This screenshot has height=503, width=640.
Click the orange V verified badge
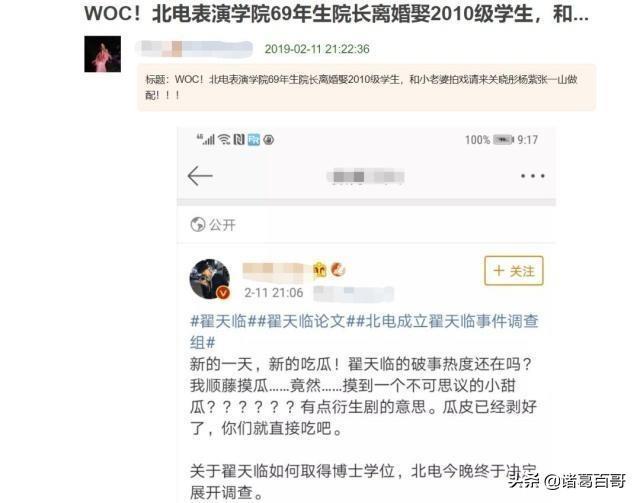pos(223,293)
